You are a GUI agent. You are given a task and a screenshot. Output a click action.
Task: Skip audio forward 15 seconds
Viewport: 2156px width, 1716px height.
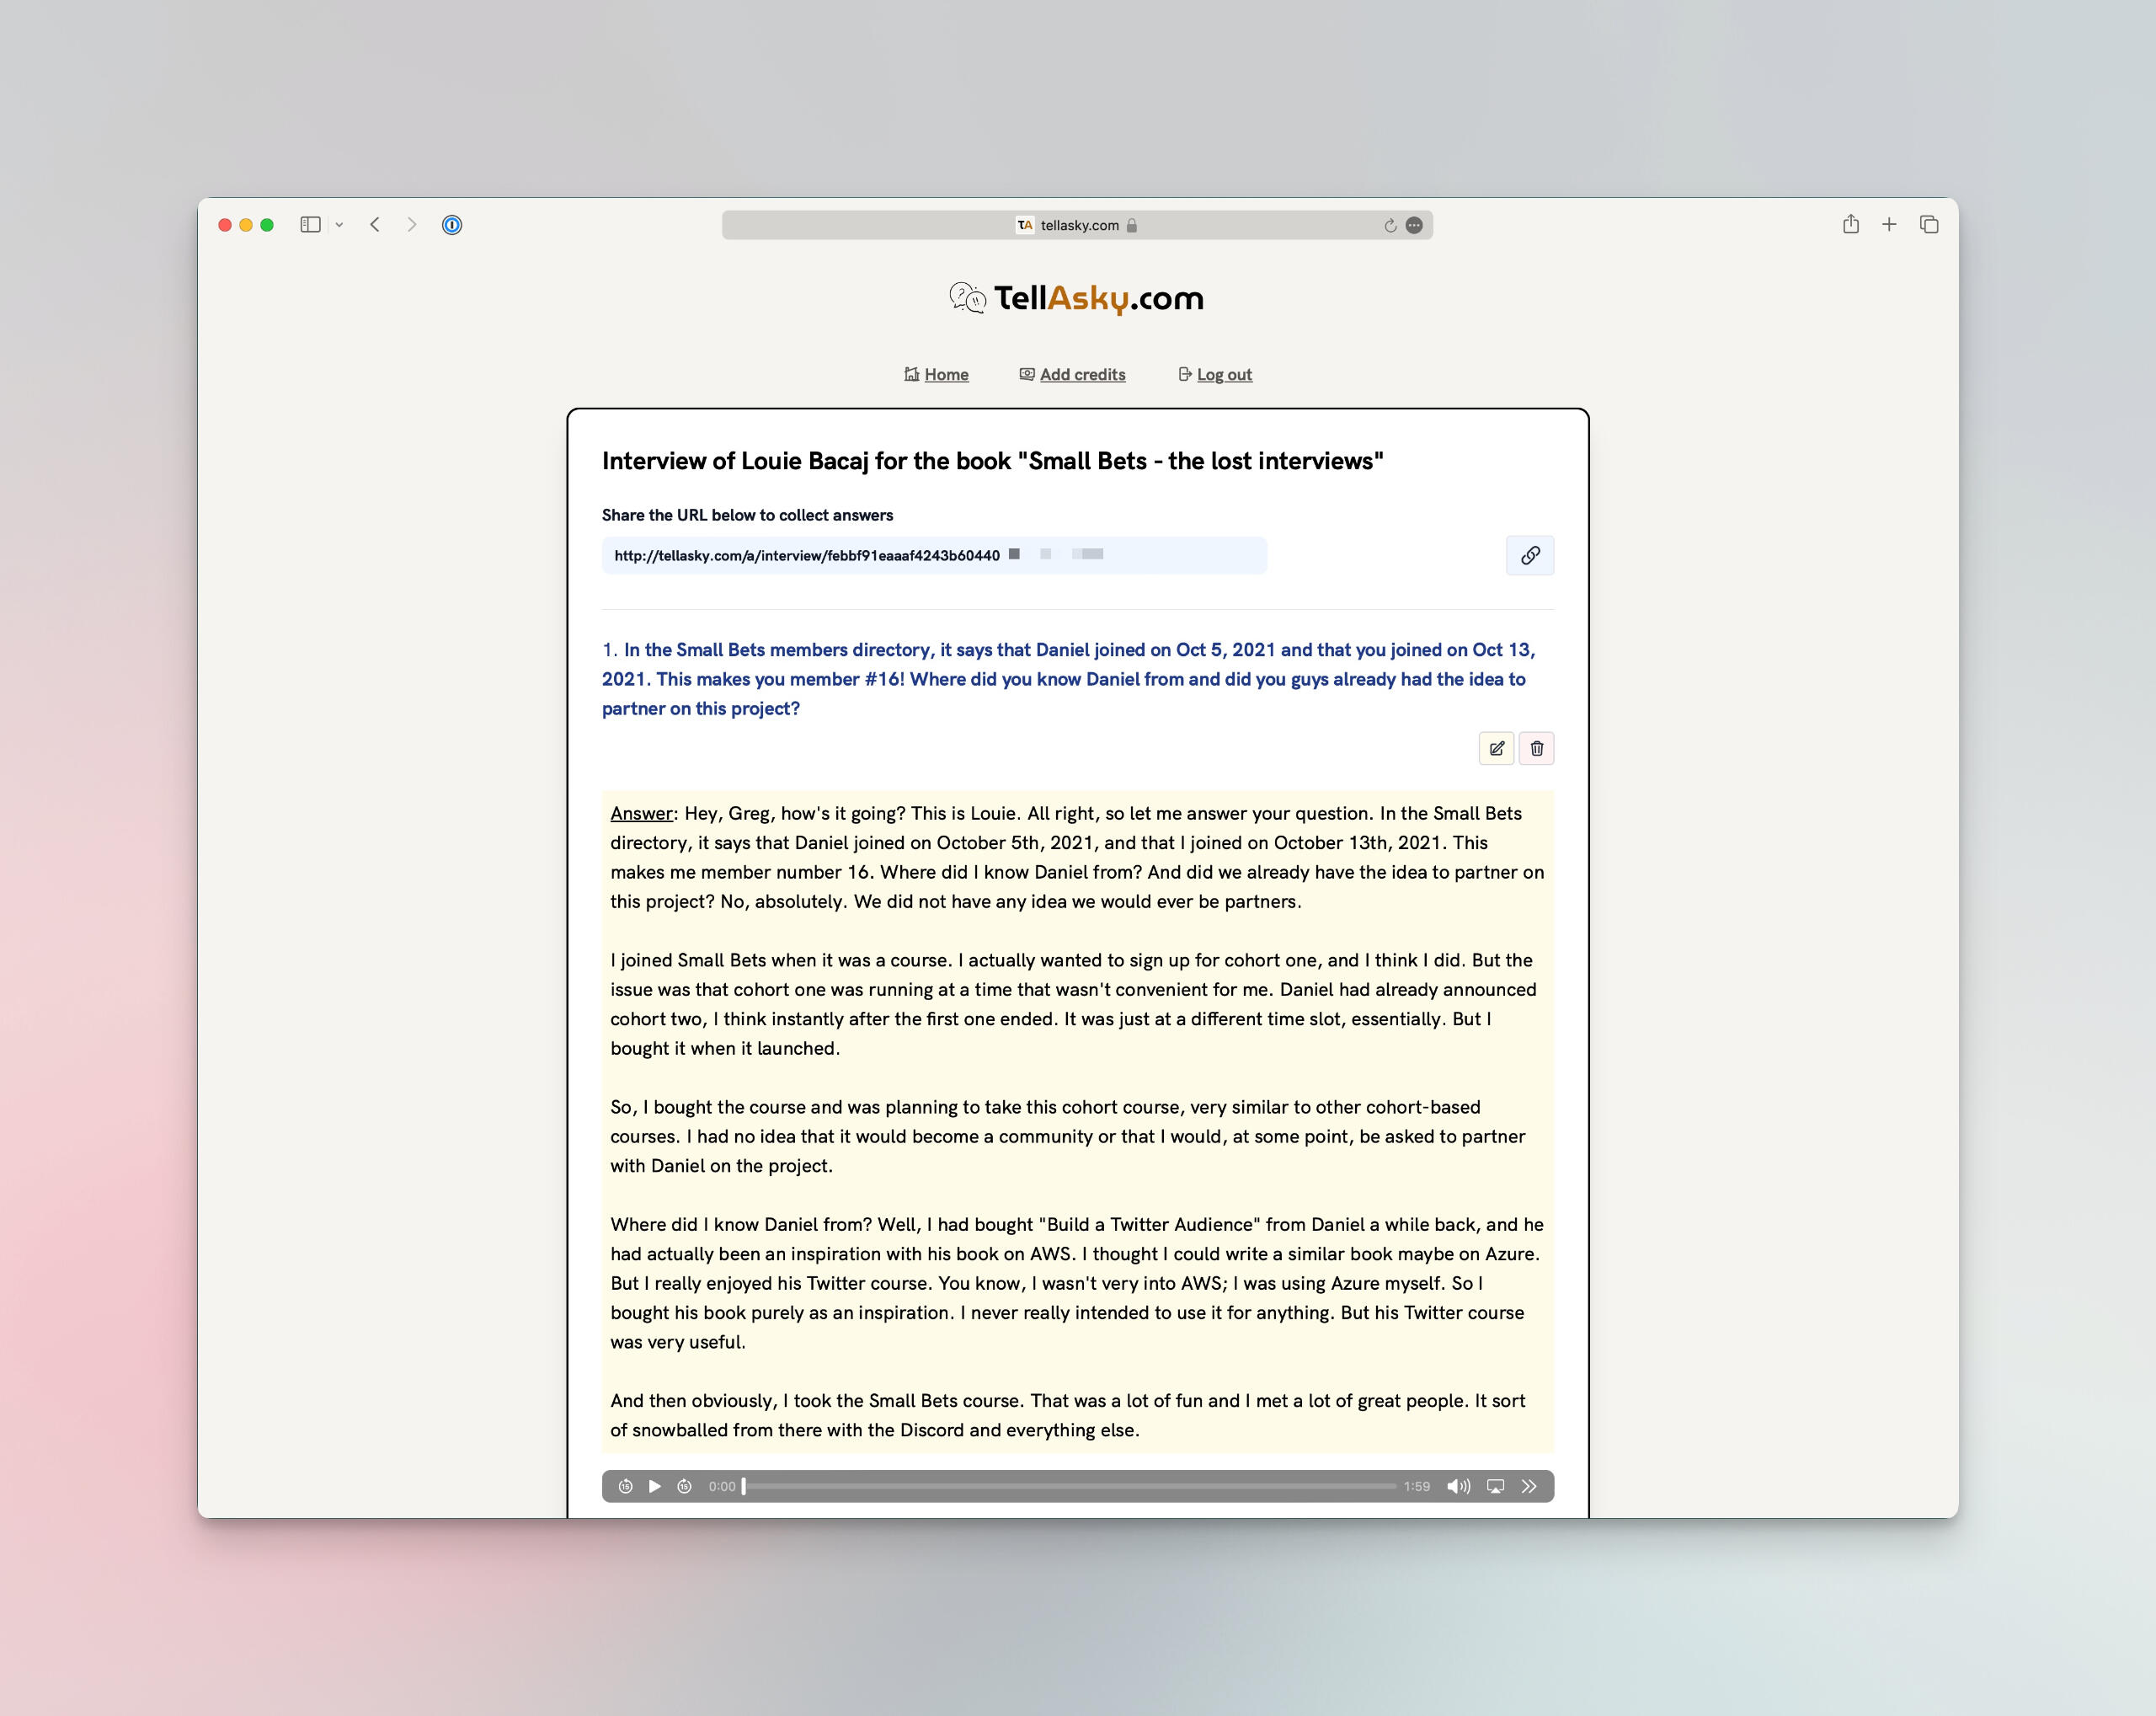(x=684, y=1486)
